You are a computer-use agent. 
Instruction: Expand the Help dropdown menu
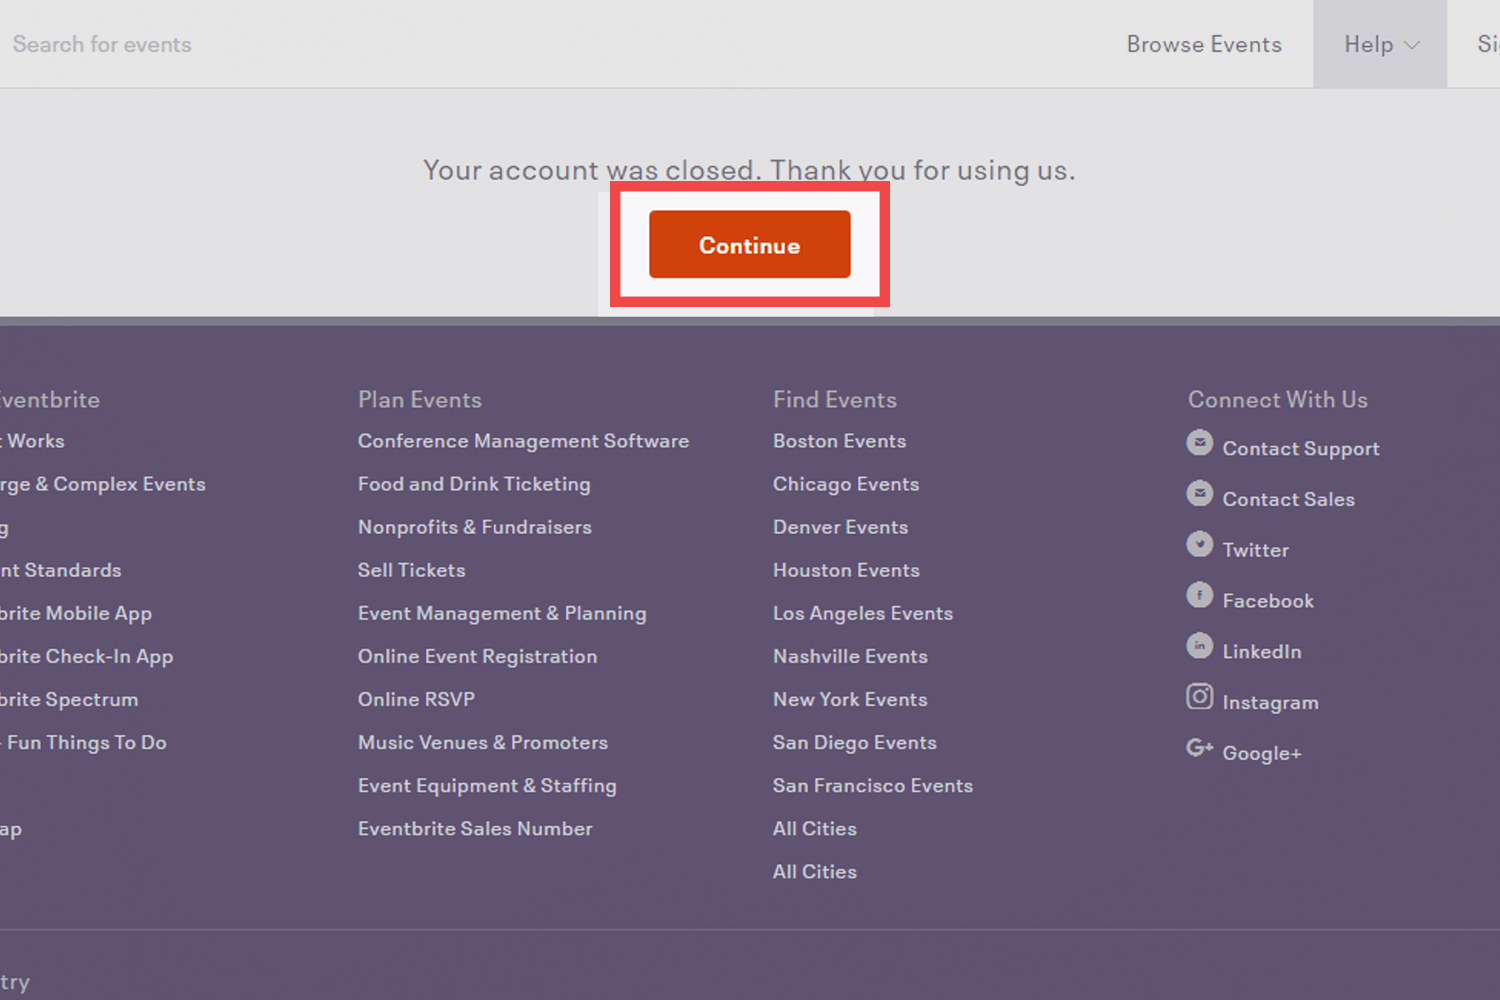(1380, 44)
